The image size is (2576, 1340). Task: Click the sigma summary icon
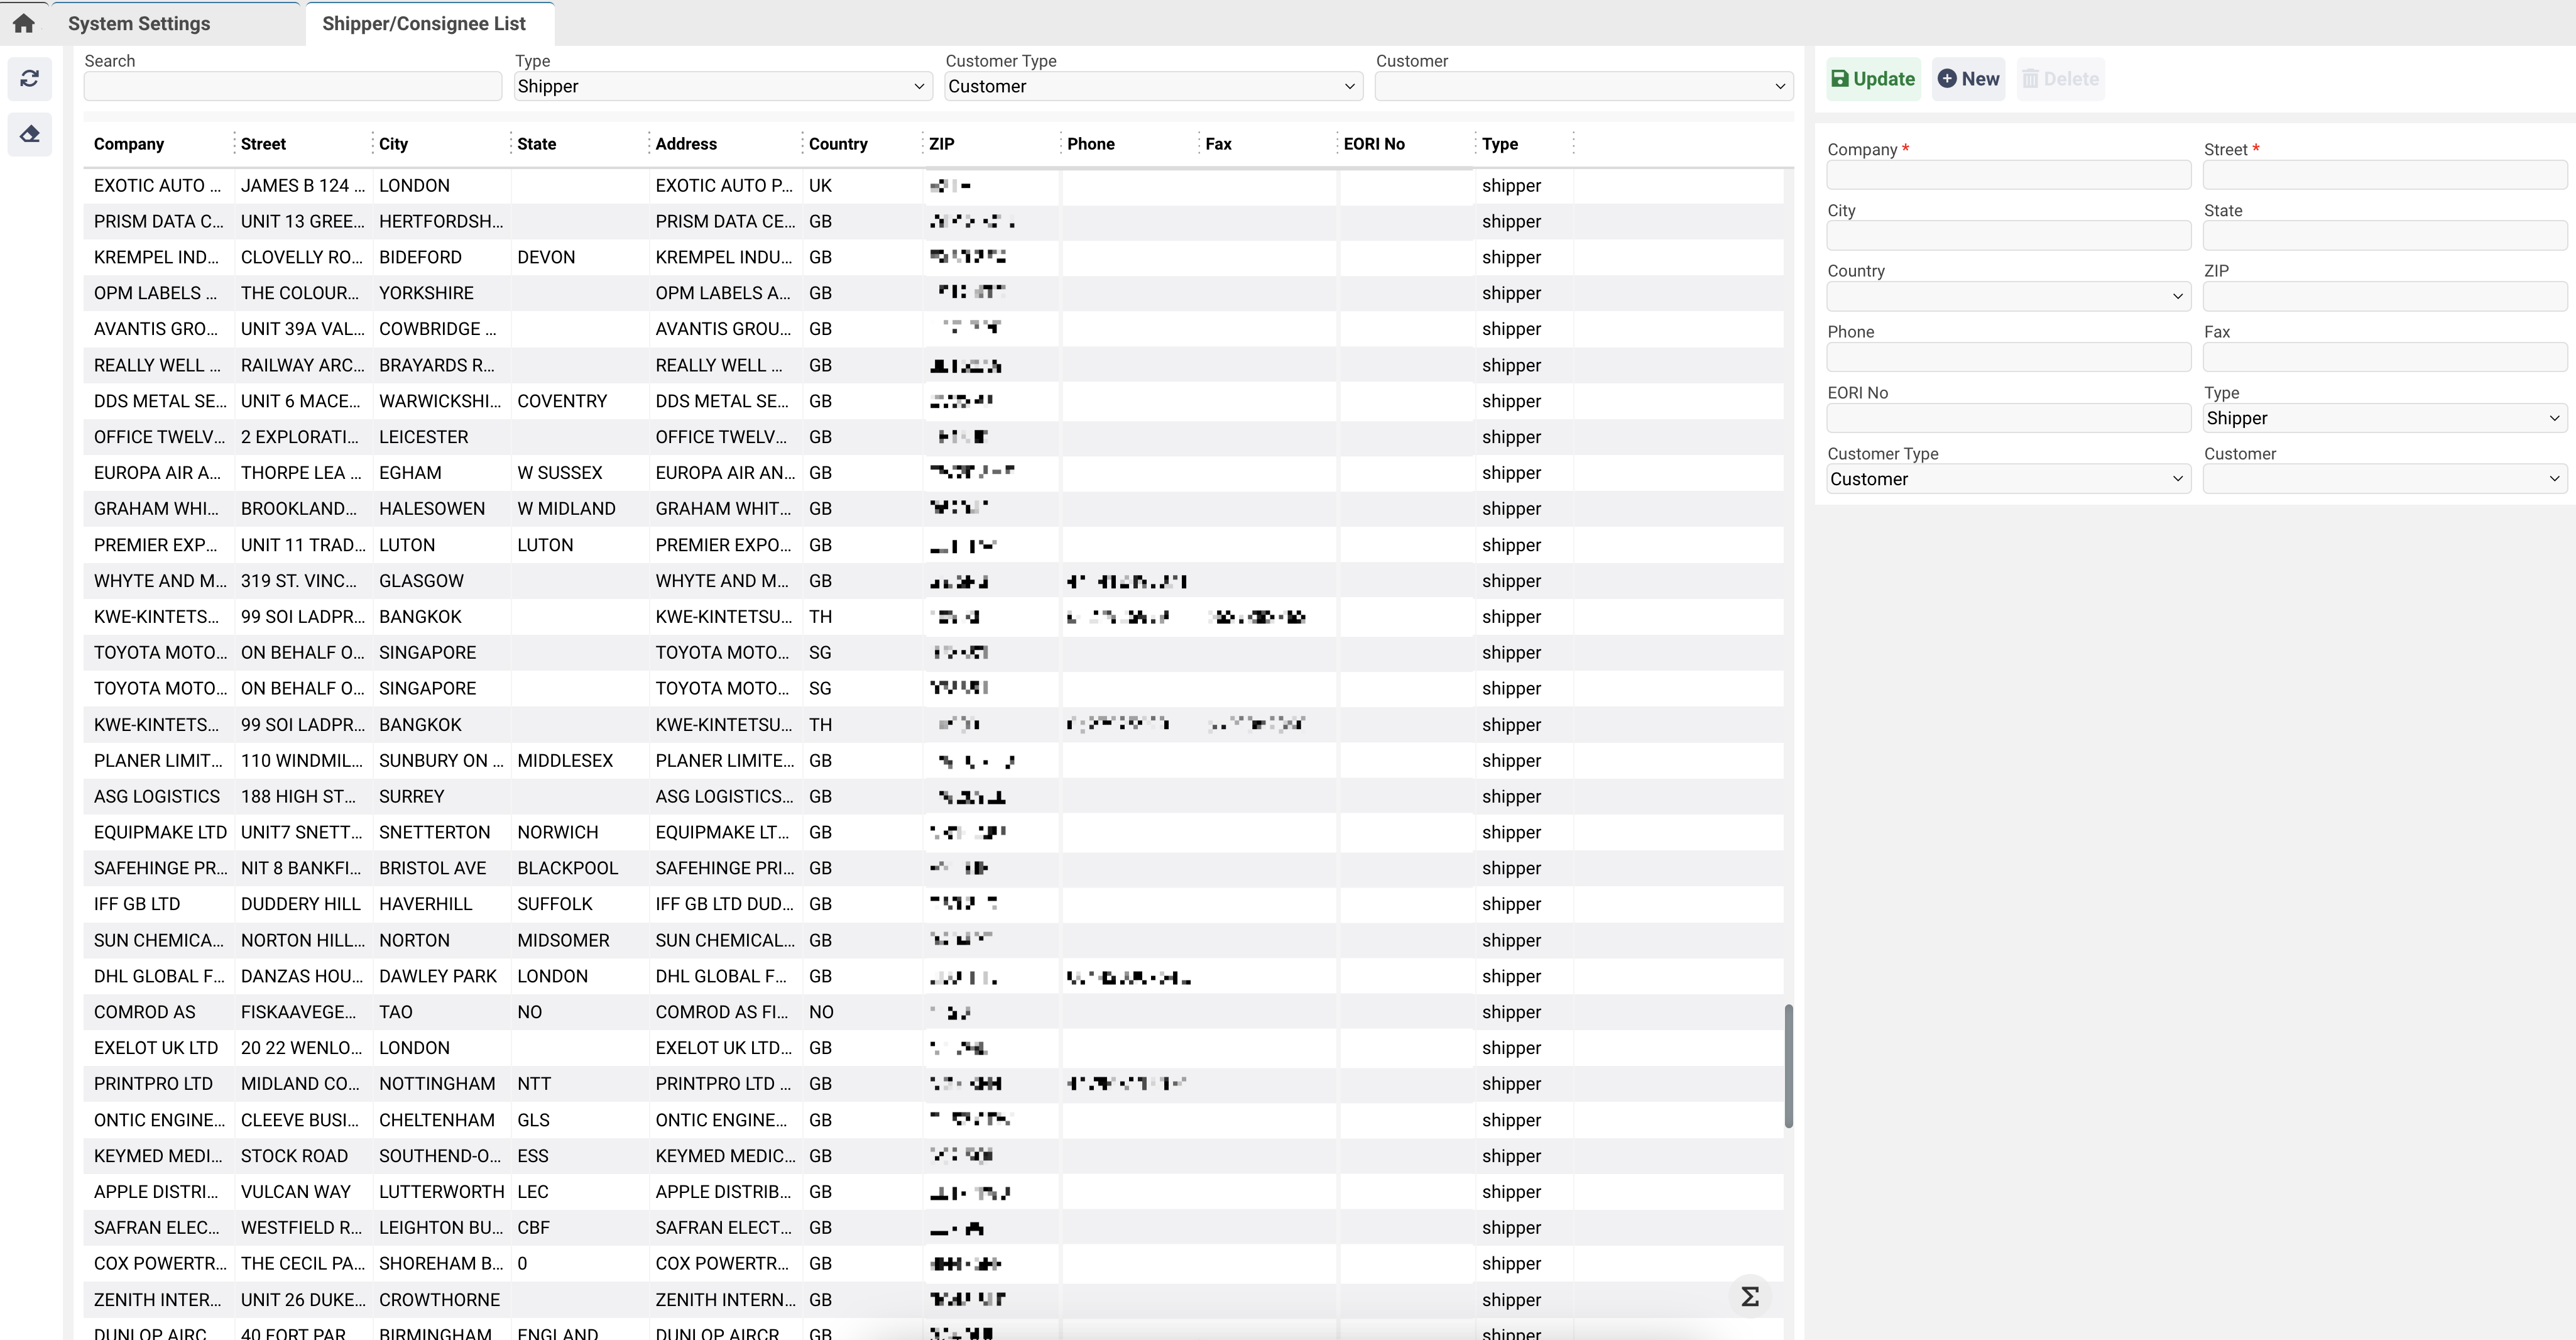(1750, 1296)
